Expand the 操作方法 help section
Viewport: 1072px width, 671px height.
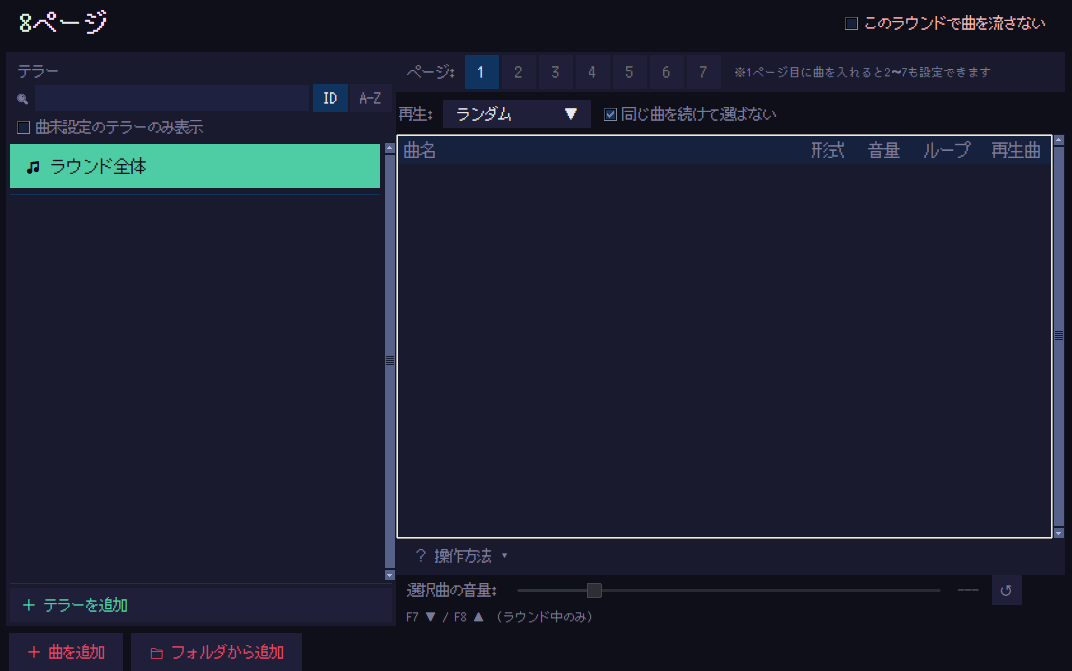coord(463,555)
